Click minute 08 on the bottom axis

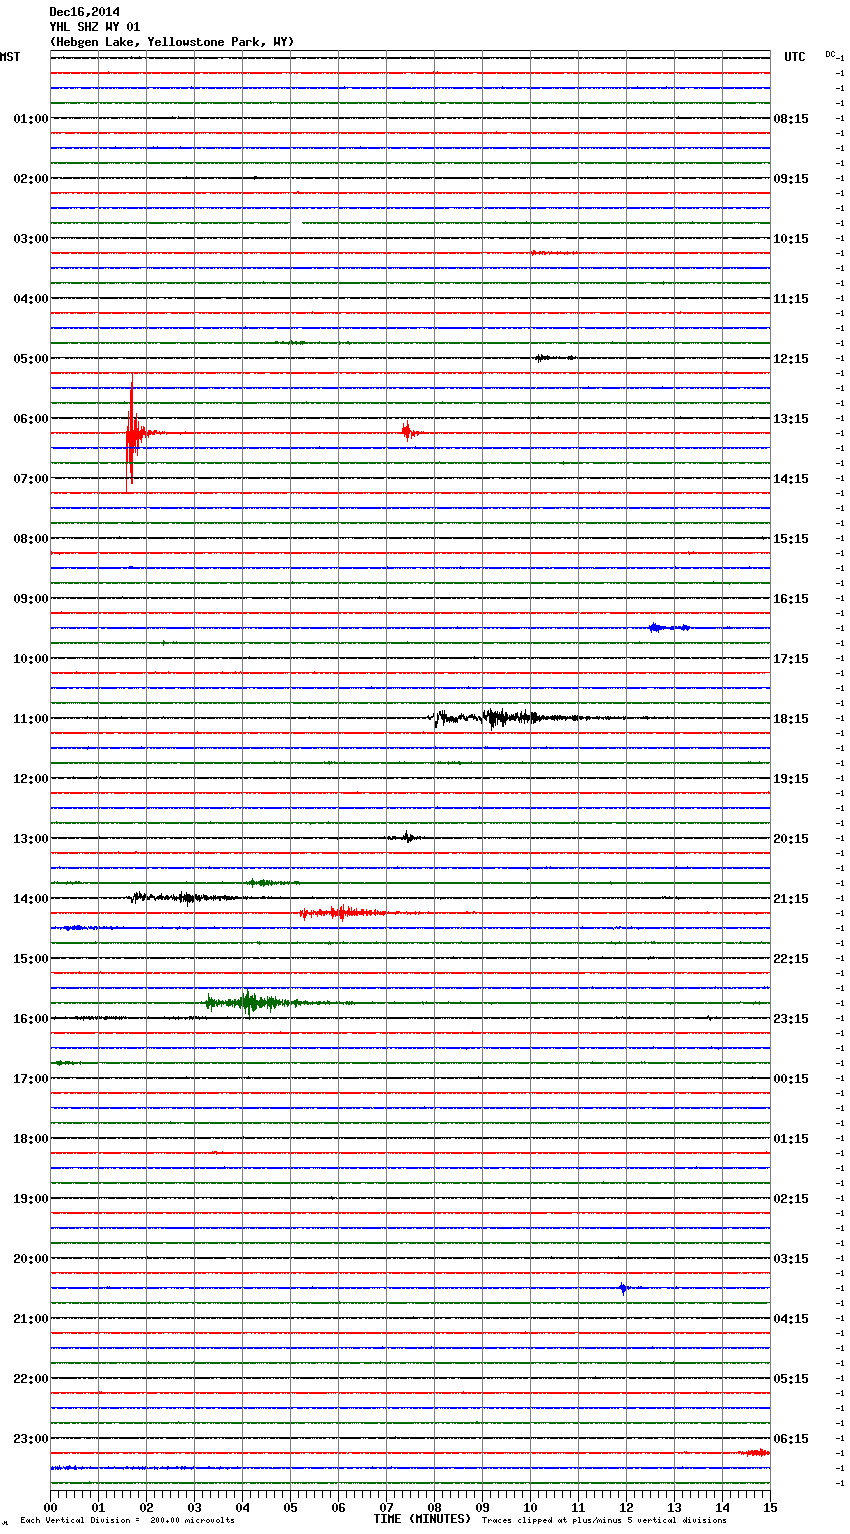pos(434,1507)
